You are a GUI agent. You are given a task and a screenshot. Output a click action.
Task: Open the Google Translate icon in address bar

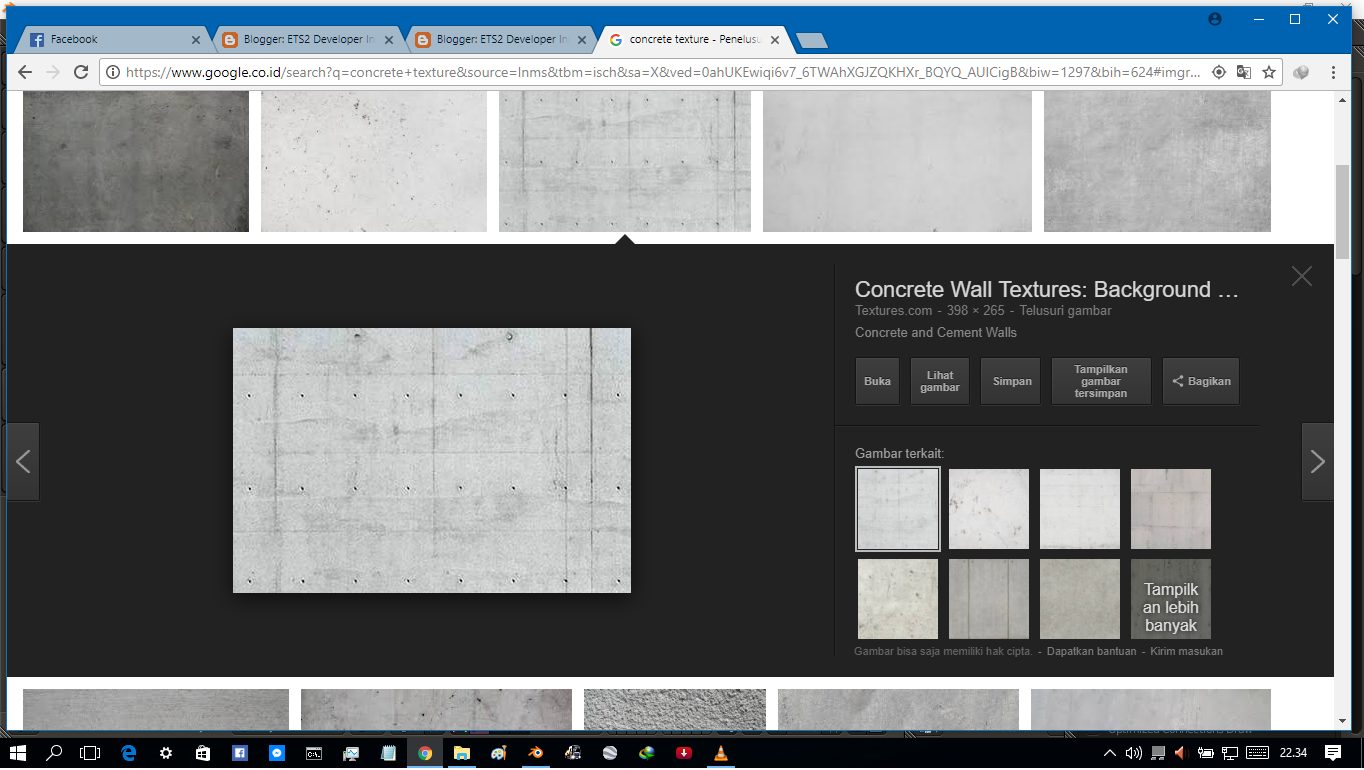1244,72
